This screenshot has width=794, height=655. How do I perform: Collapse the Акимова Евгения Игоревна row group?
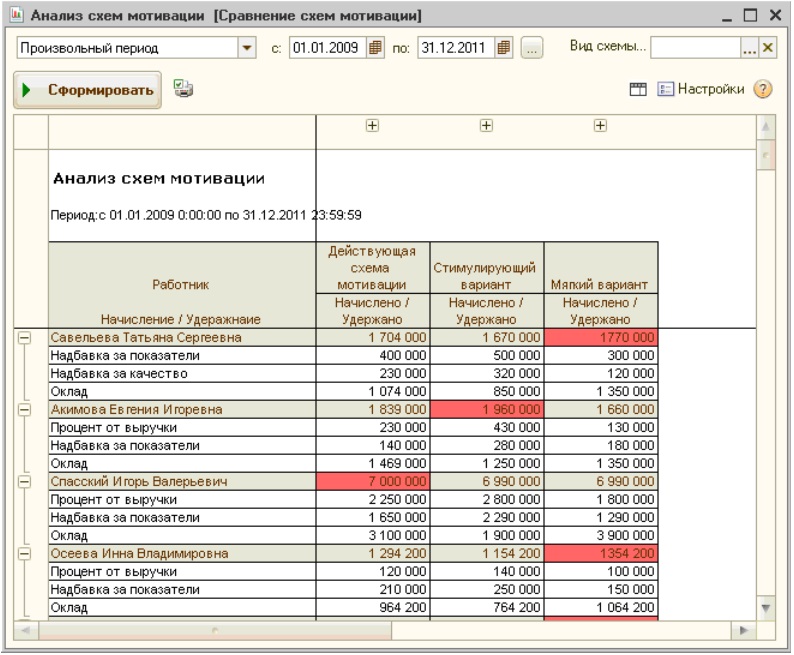click(25, 409)
